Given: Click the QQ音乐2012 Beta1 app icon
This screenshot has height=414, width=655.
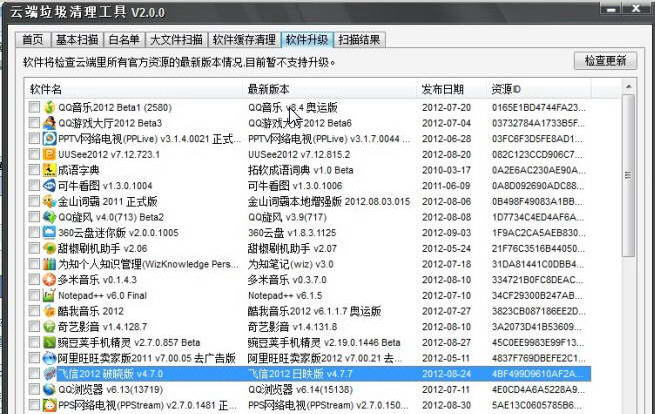Looking at the screenshot, I should [49, 106].
